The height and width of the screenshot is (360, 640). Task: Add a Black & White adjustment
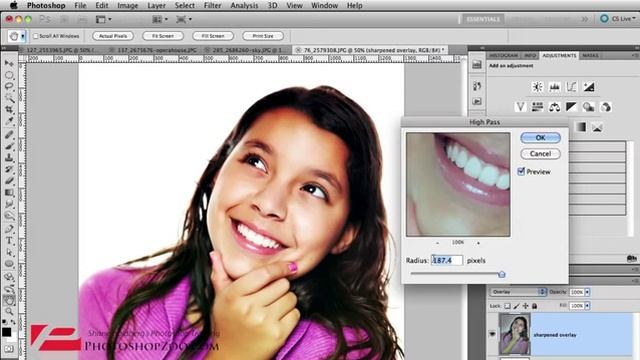(571, 107)
